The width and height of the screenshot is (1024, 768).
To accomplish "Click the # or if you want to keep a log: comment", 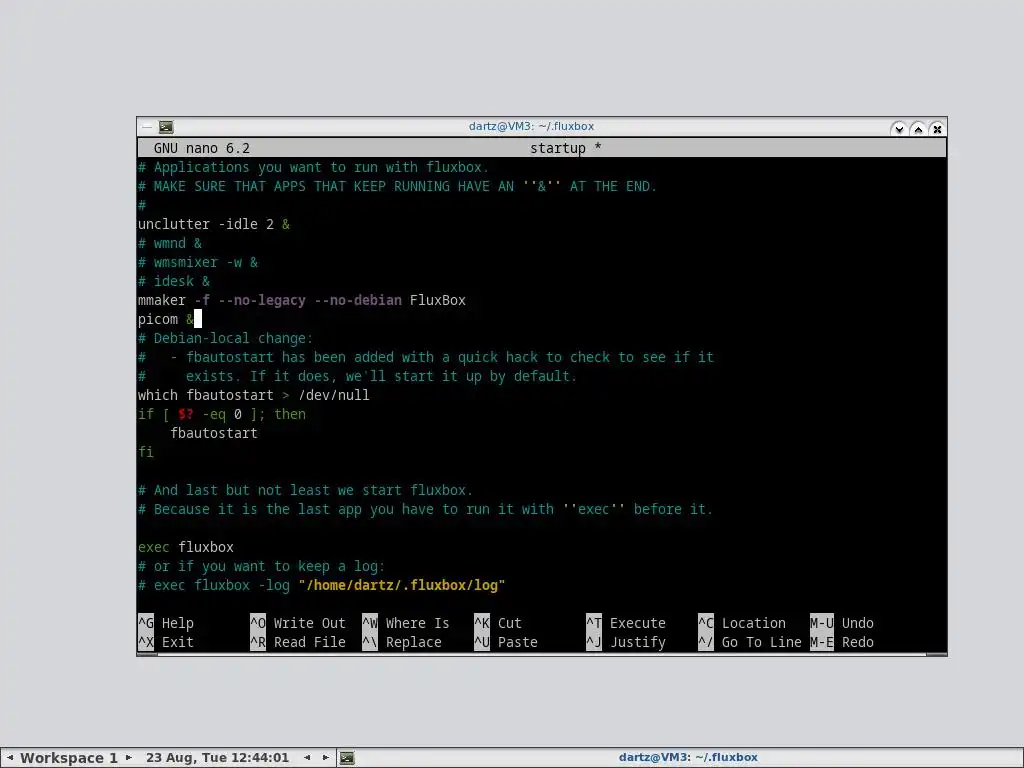I will (x=261, y=566).
